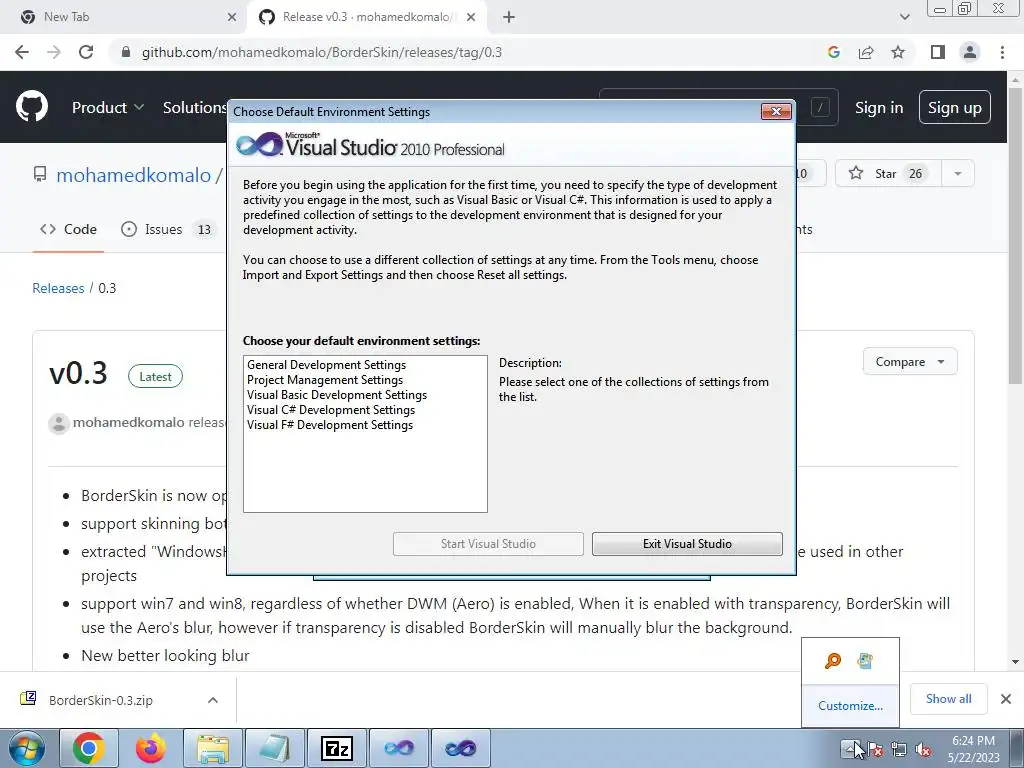Viewport: 1024px width, 768px height.
Task: Click the Latest release badge
Action: tap(155, 377)
